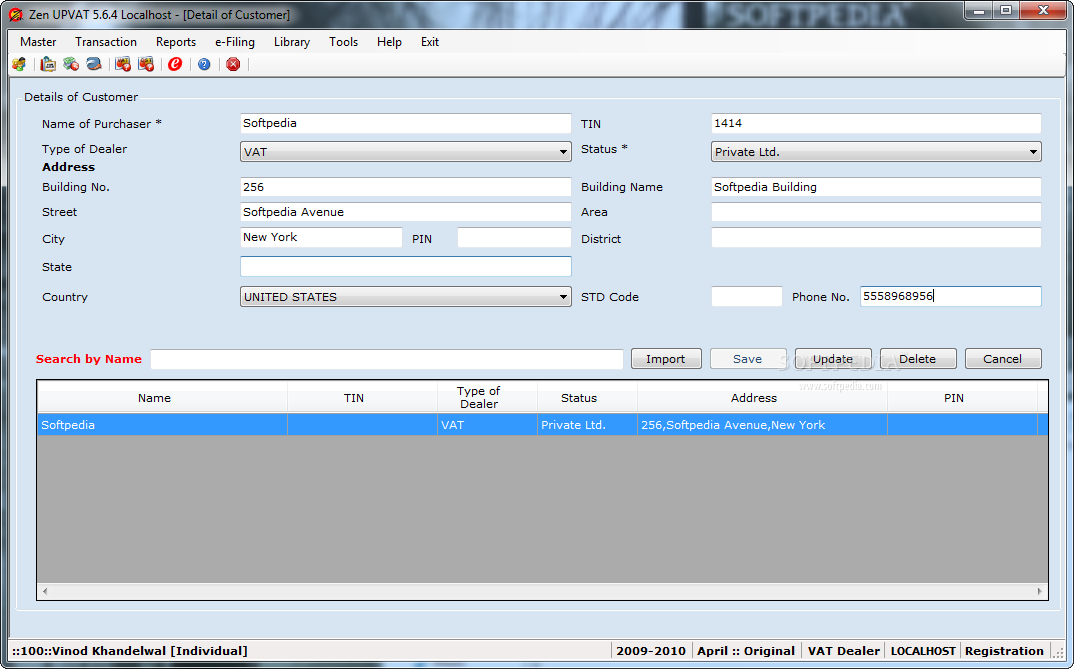Select the Softpedia row in customer grid
Image resolution: width=1074 pixels, height=669 pixels.
pos(542,425)
